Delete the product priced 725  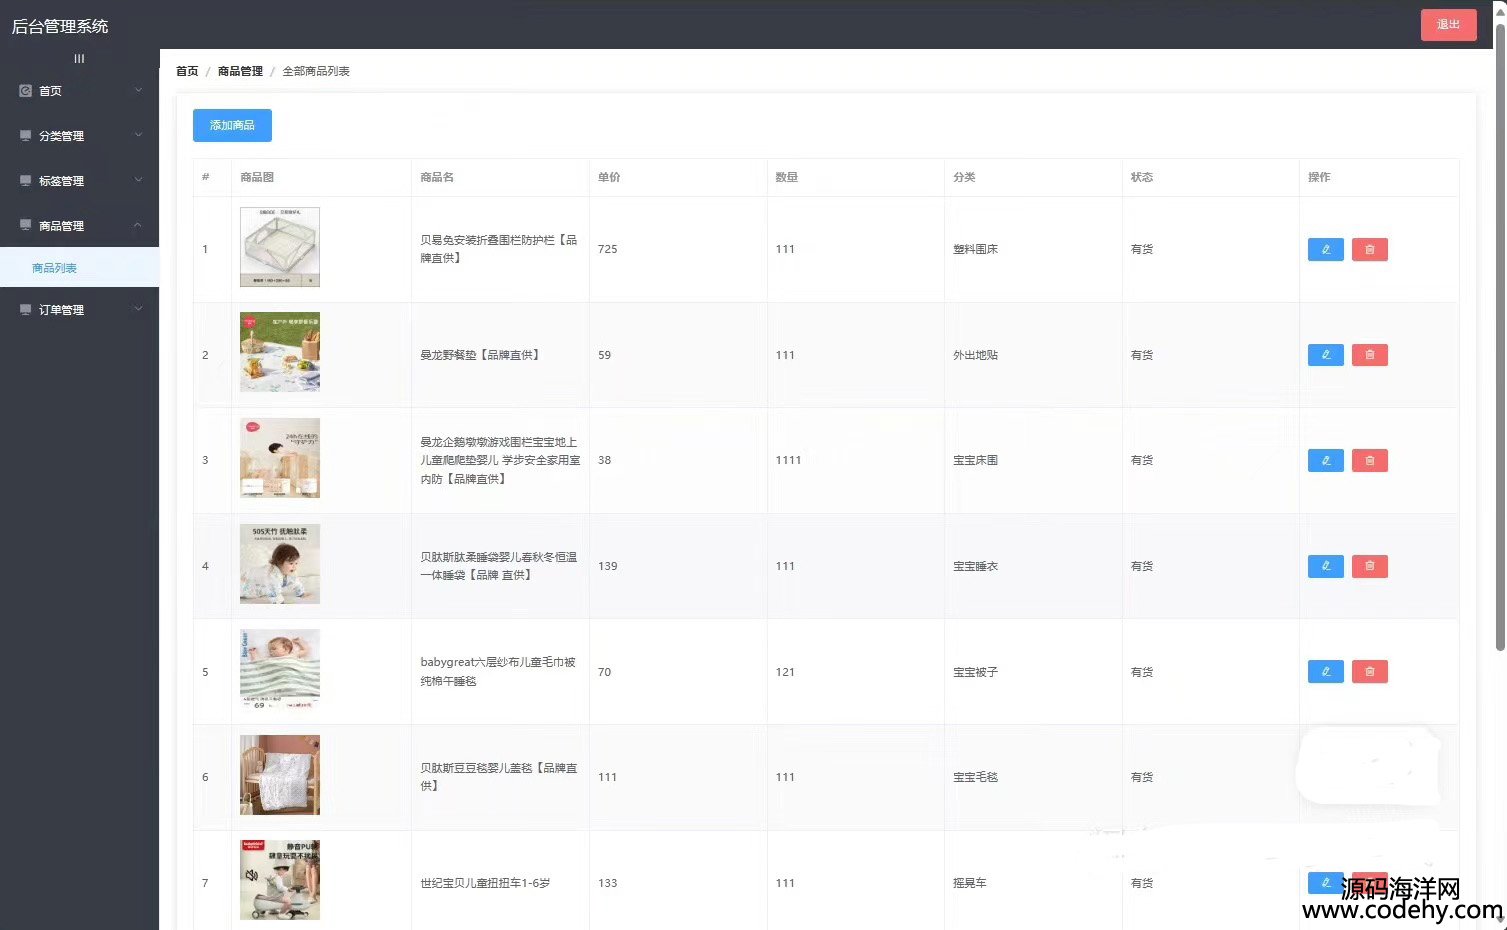click(x=1369, y=249)
